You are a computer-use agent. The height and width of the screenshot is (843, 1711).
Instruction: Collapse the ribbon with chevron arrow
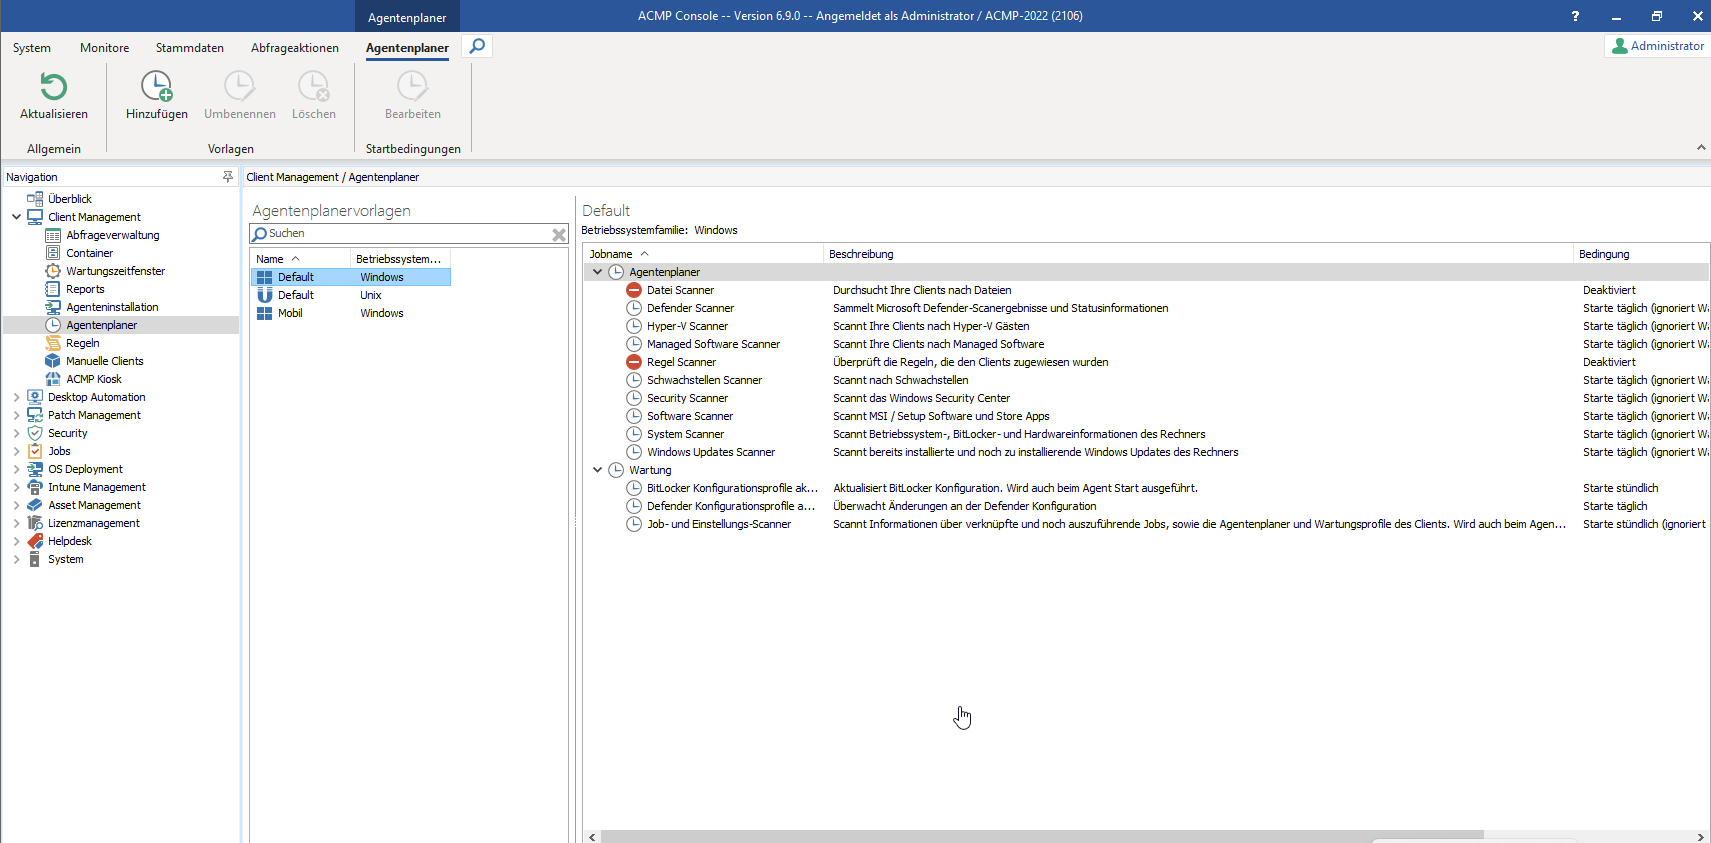tap(1700, 148)
